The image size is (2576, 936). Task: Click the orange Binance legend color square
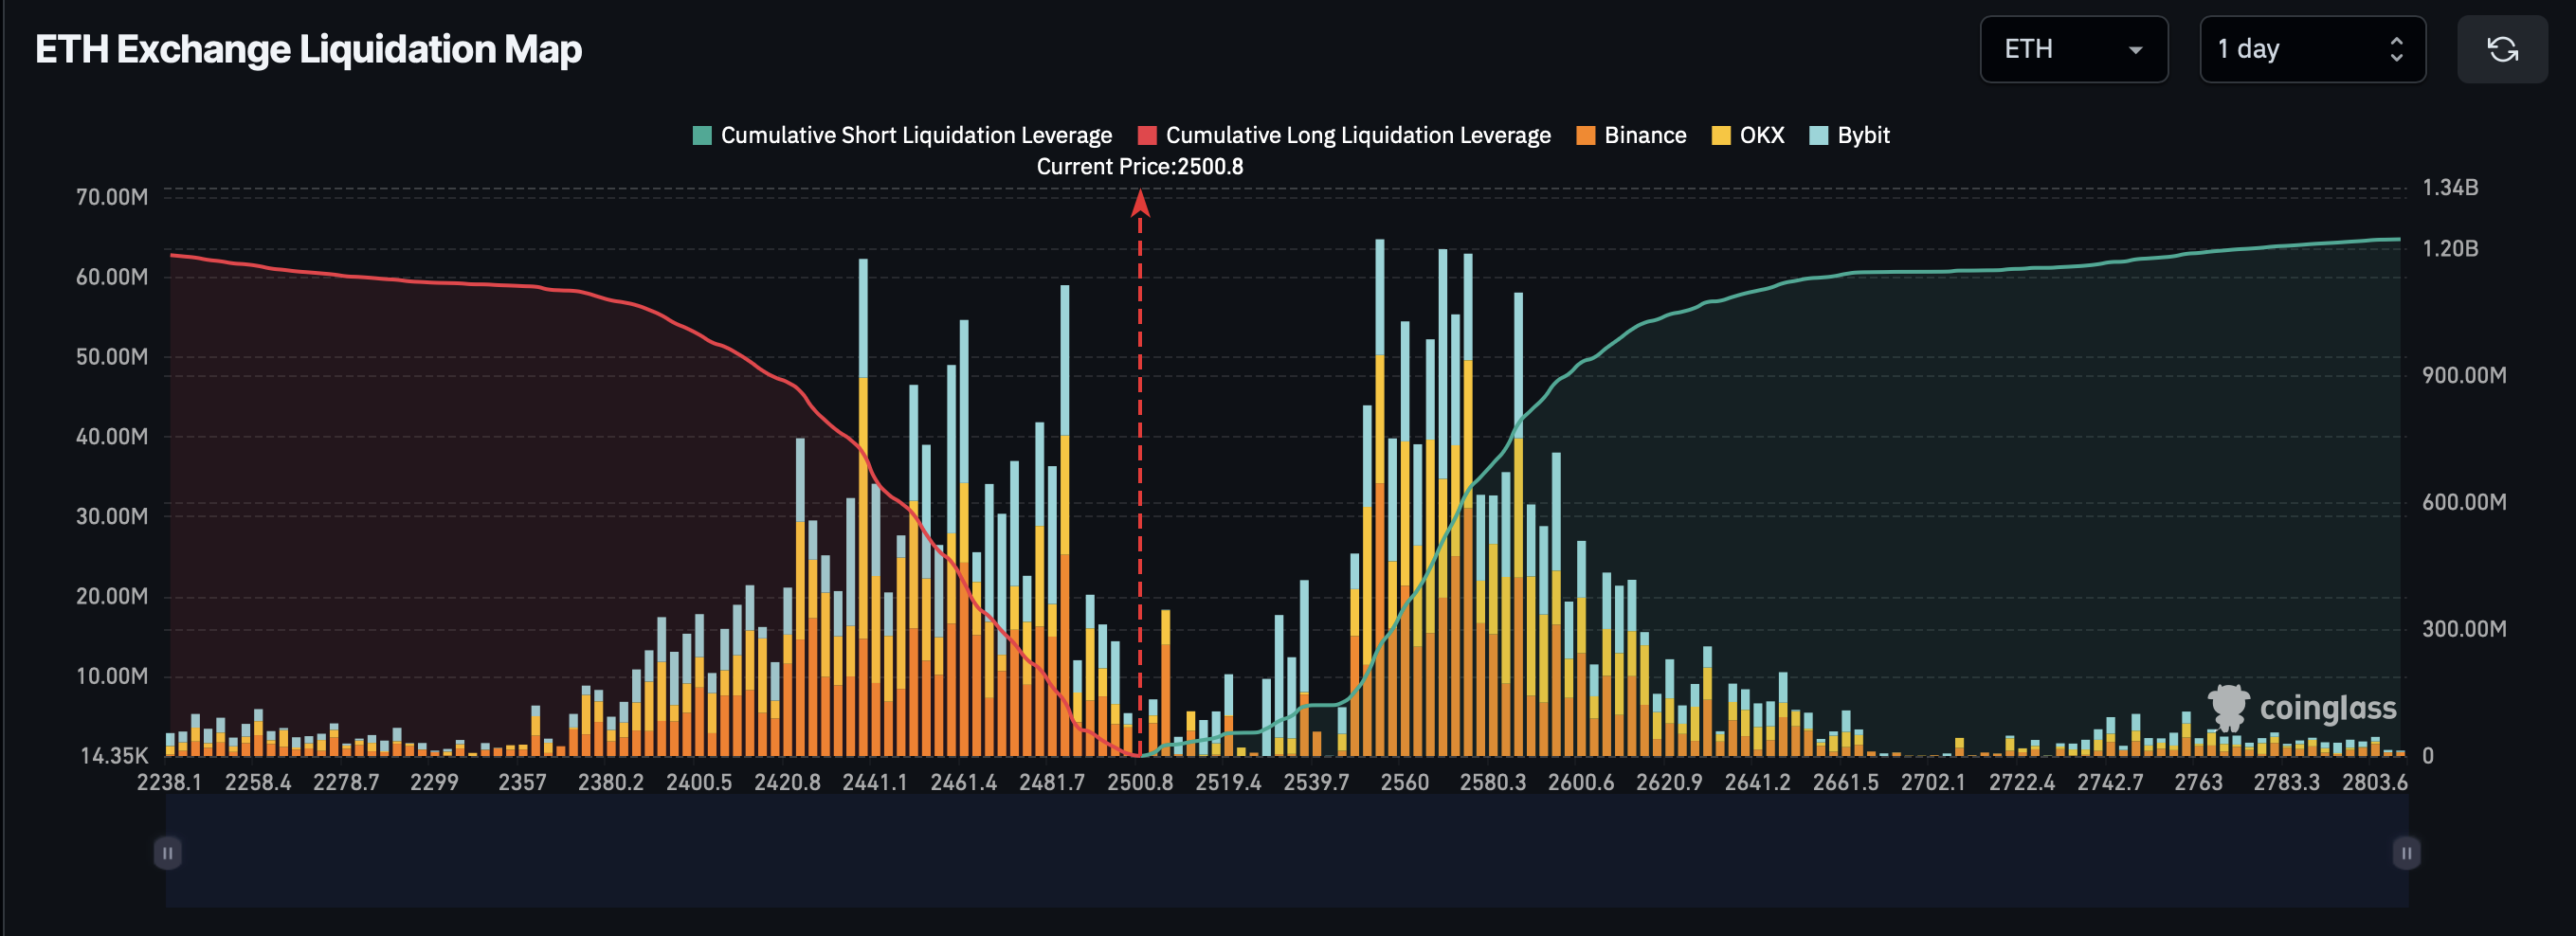point(1586,134)
